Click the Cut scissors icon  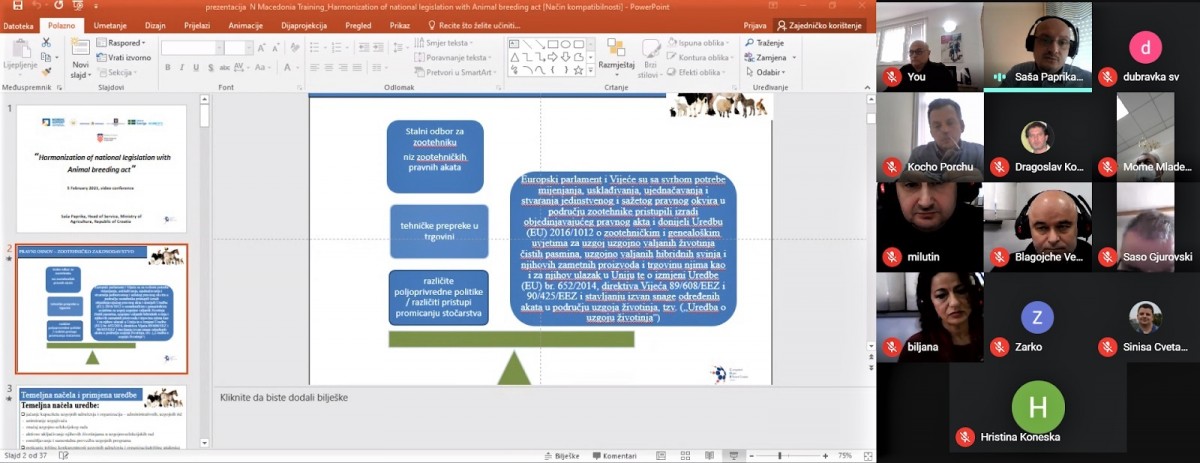(x=46, y=43)
